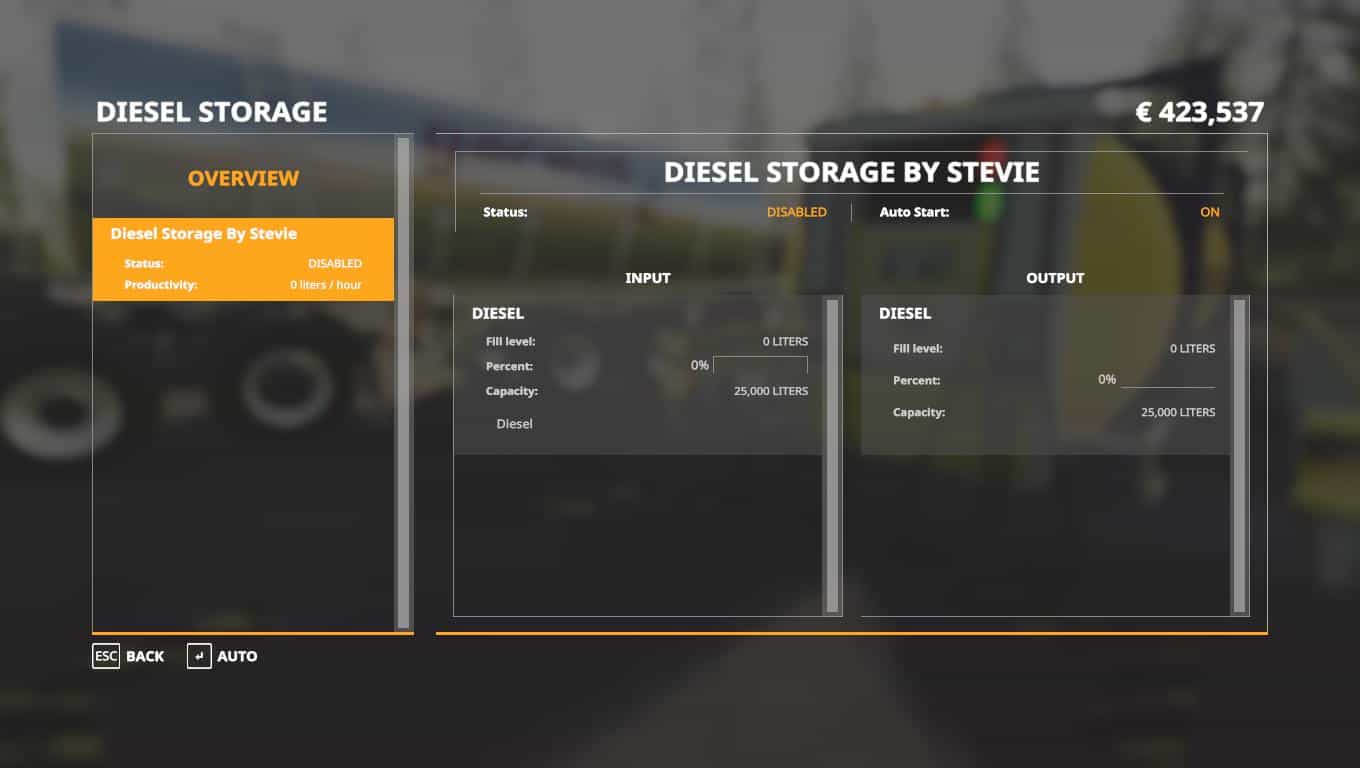Click the OUTPUT panel scrollbar
Viewport: 1360px width, 768px height.
coord(1239,455)
